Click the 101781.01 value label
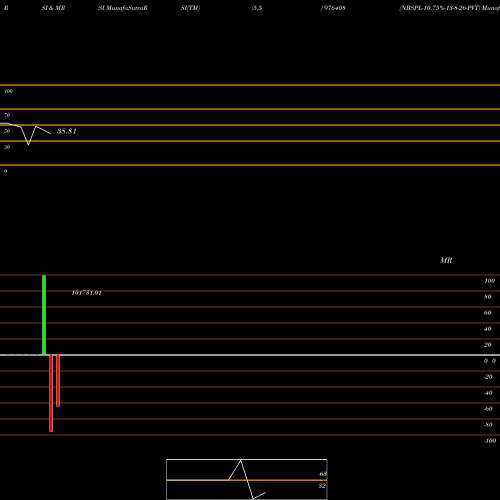The width and height of the screenshot is (500, 500). pyautogui.click(x=87, y=293)
